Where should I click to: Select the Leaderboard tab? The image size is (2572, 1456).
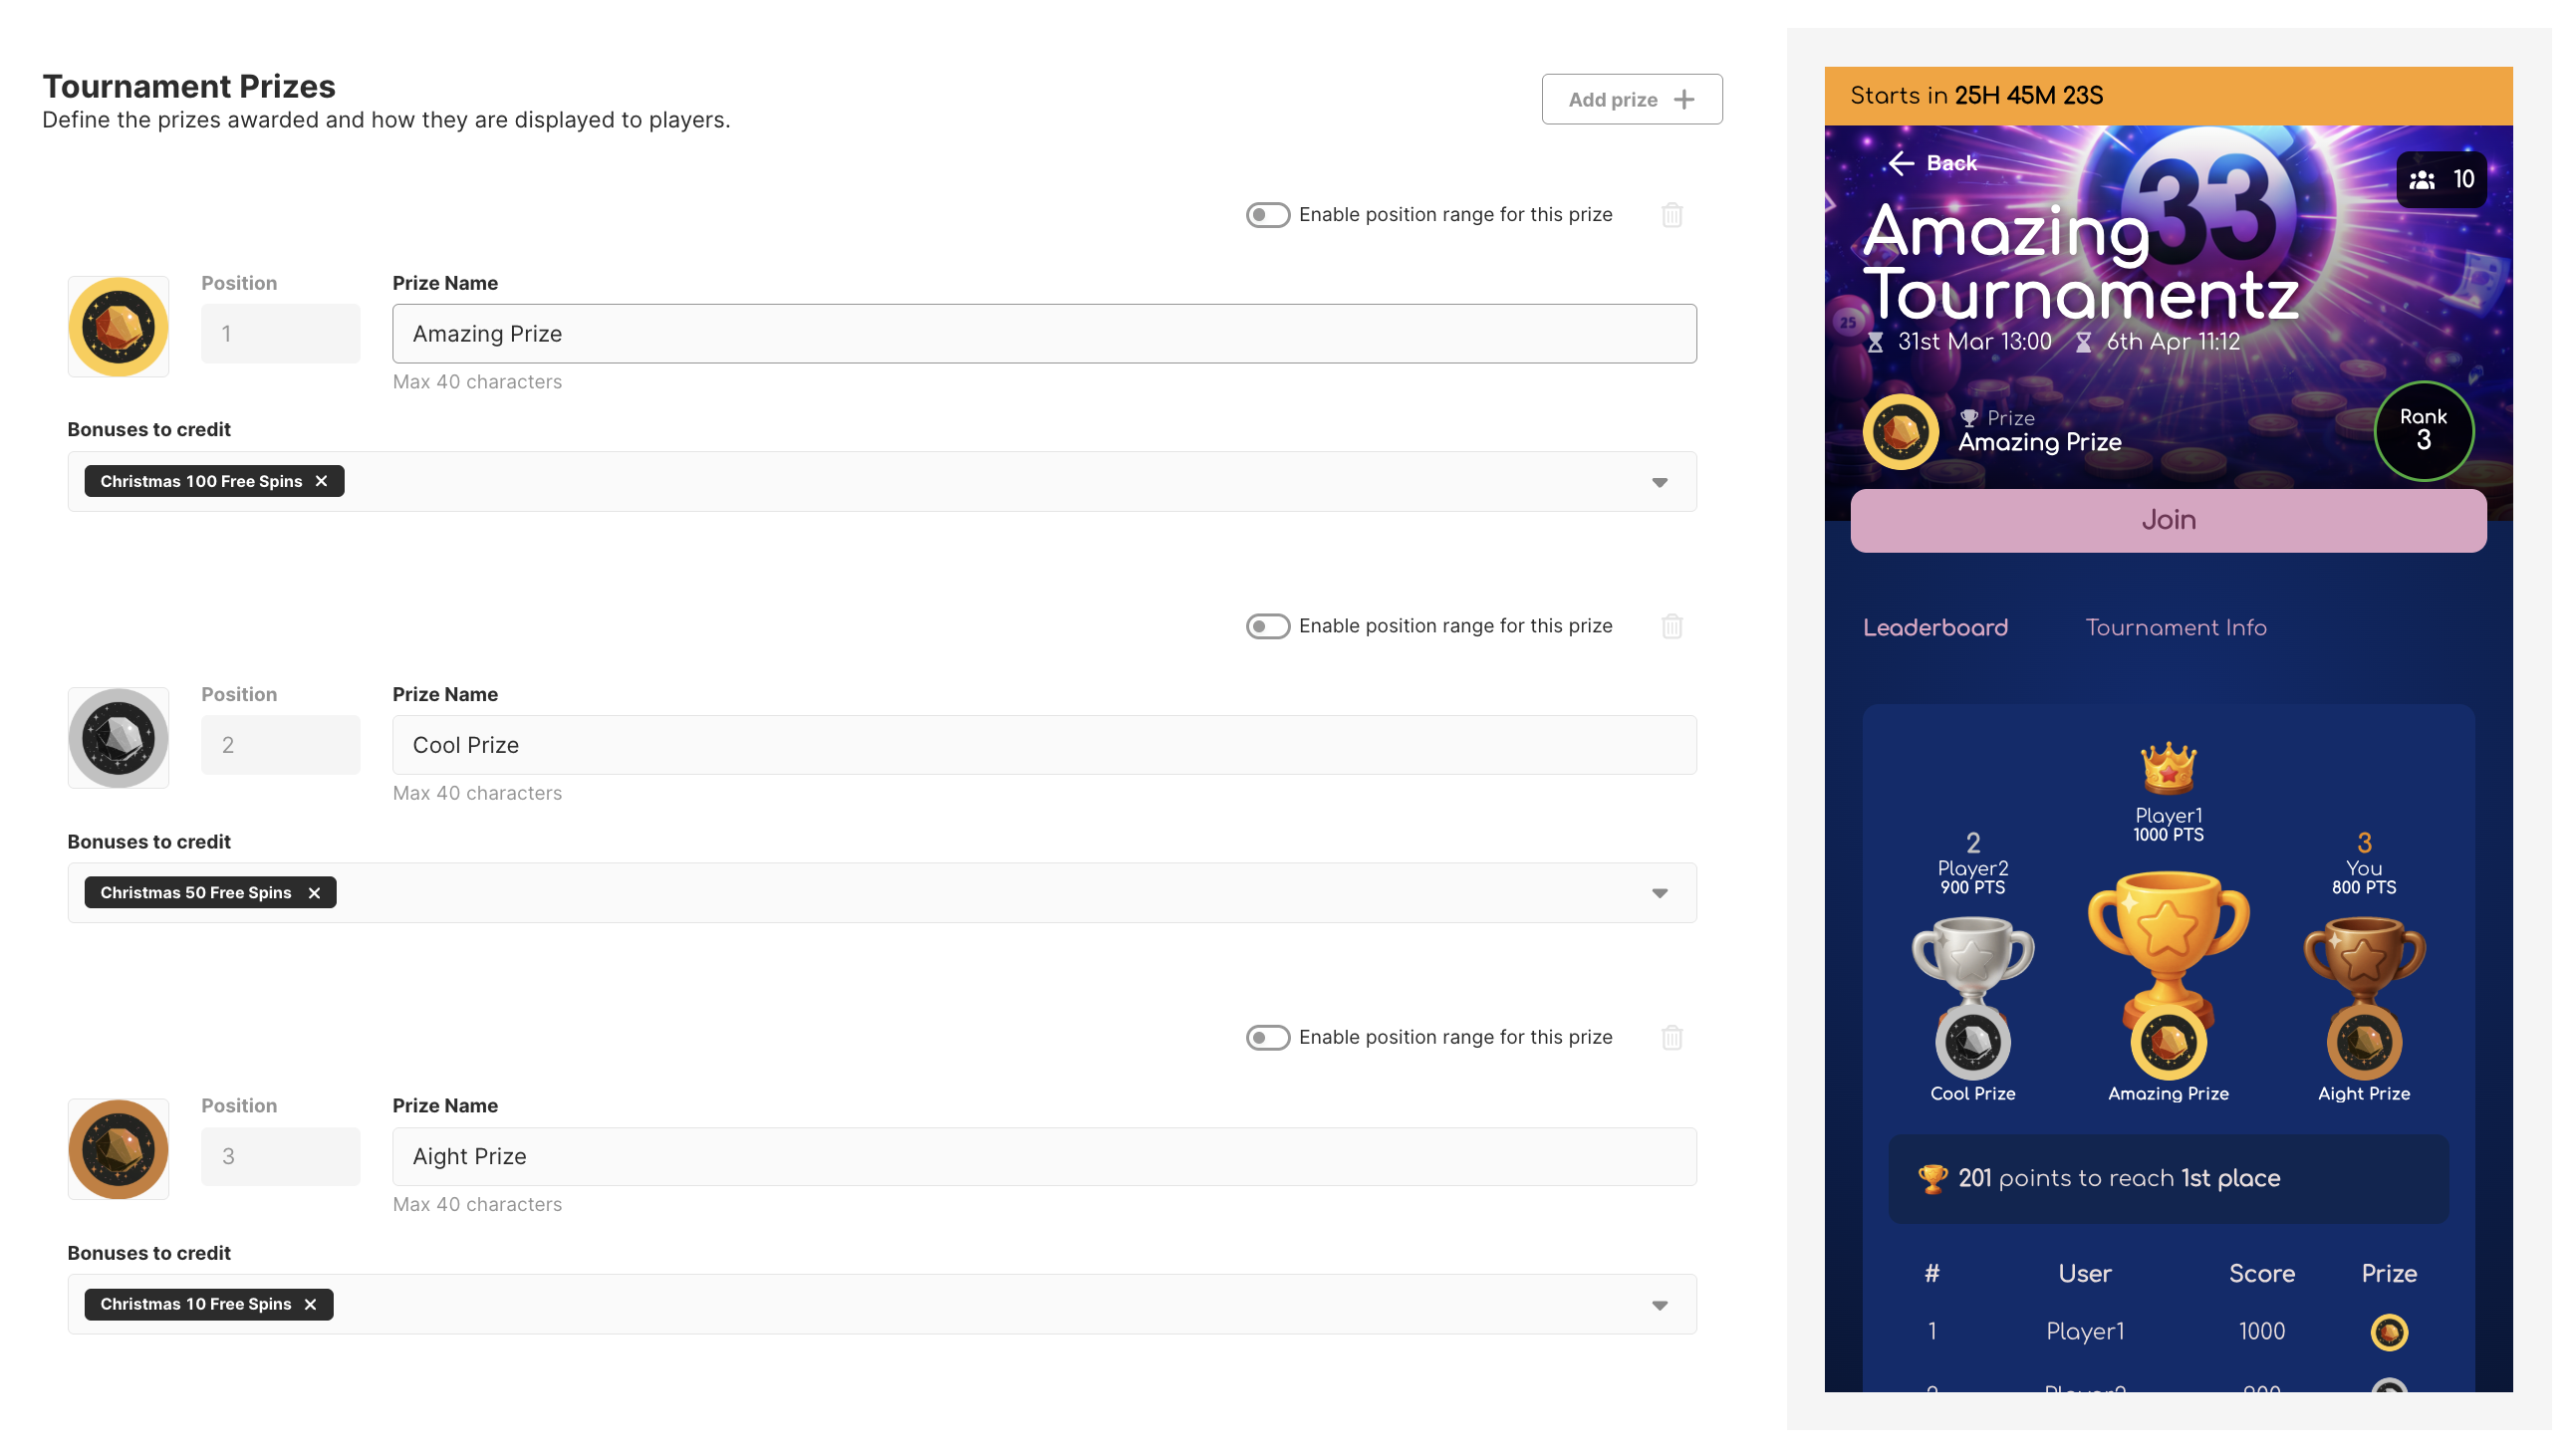pyautogui.click(x=1934, y=627)
